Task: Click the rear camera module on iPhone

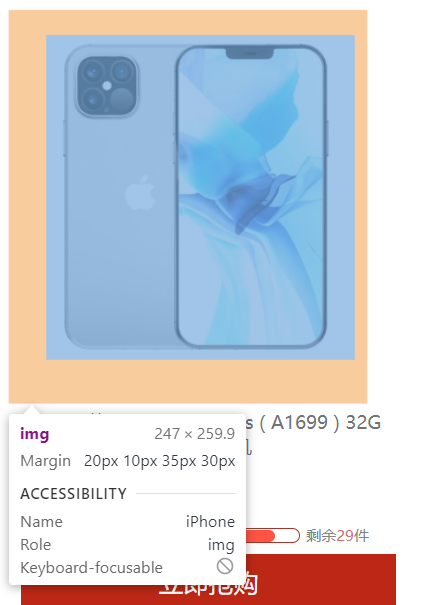Action: (x=107, y=86)
